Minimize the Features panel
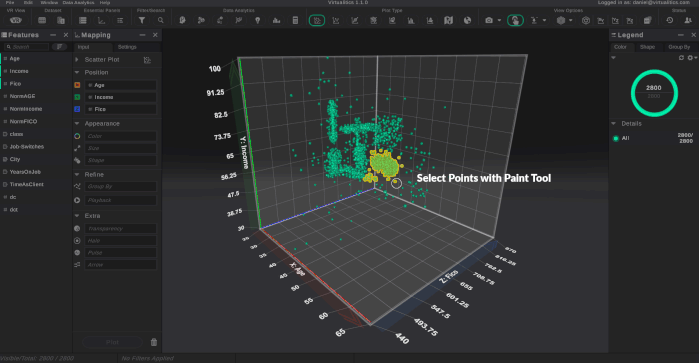 (53, 35)
